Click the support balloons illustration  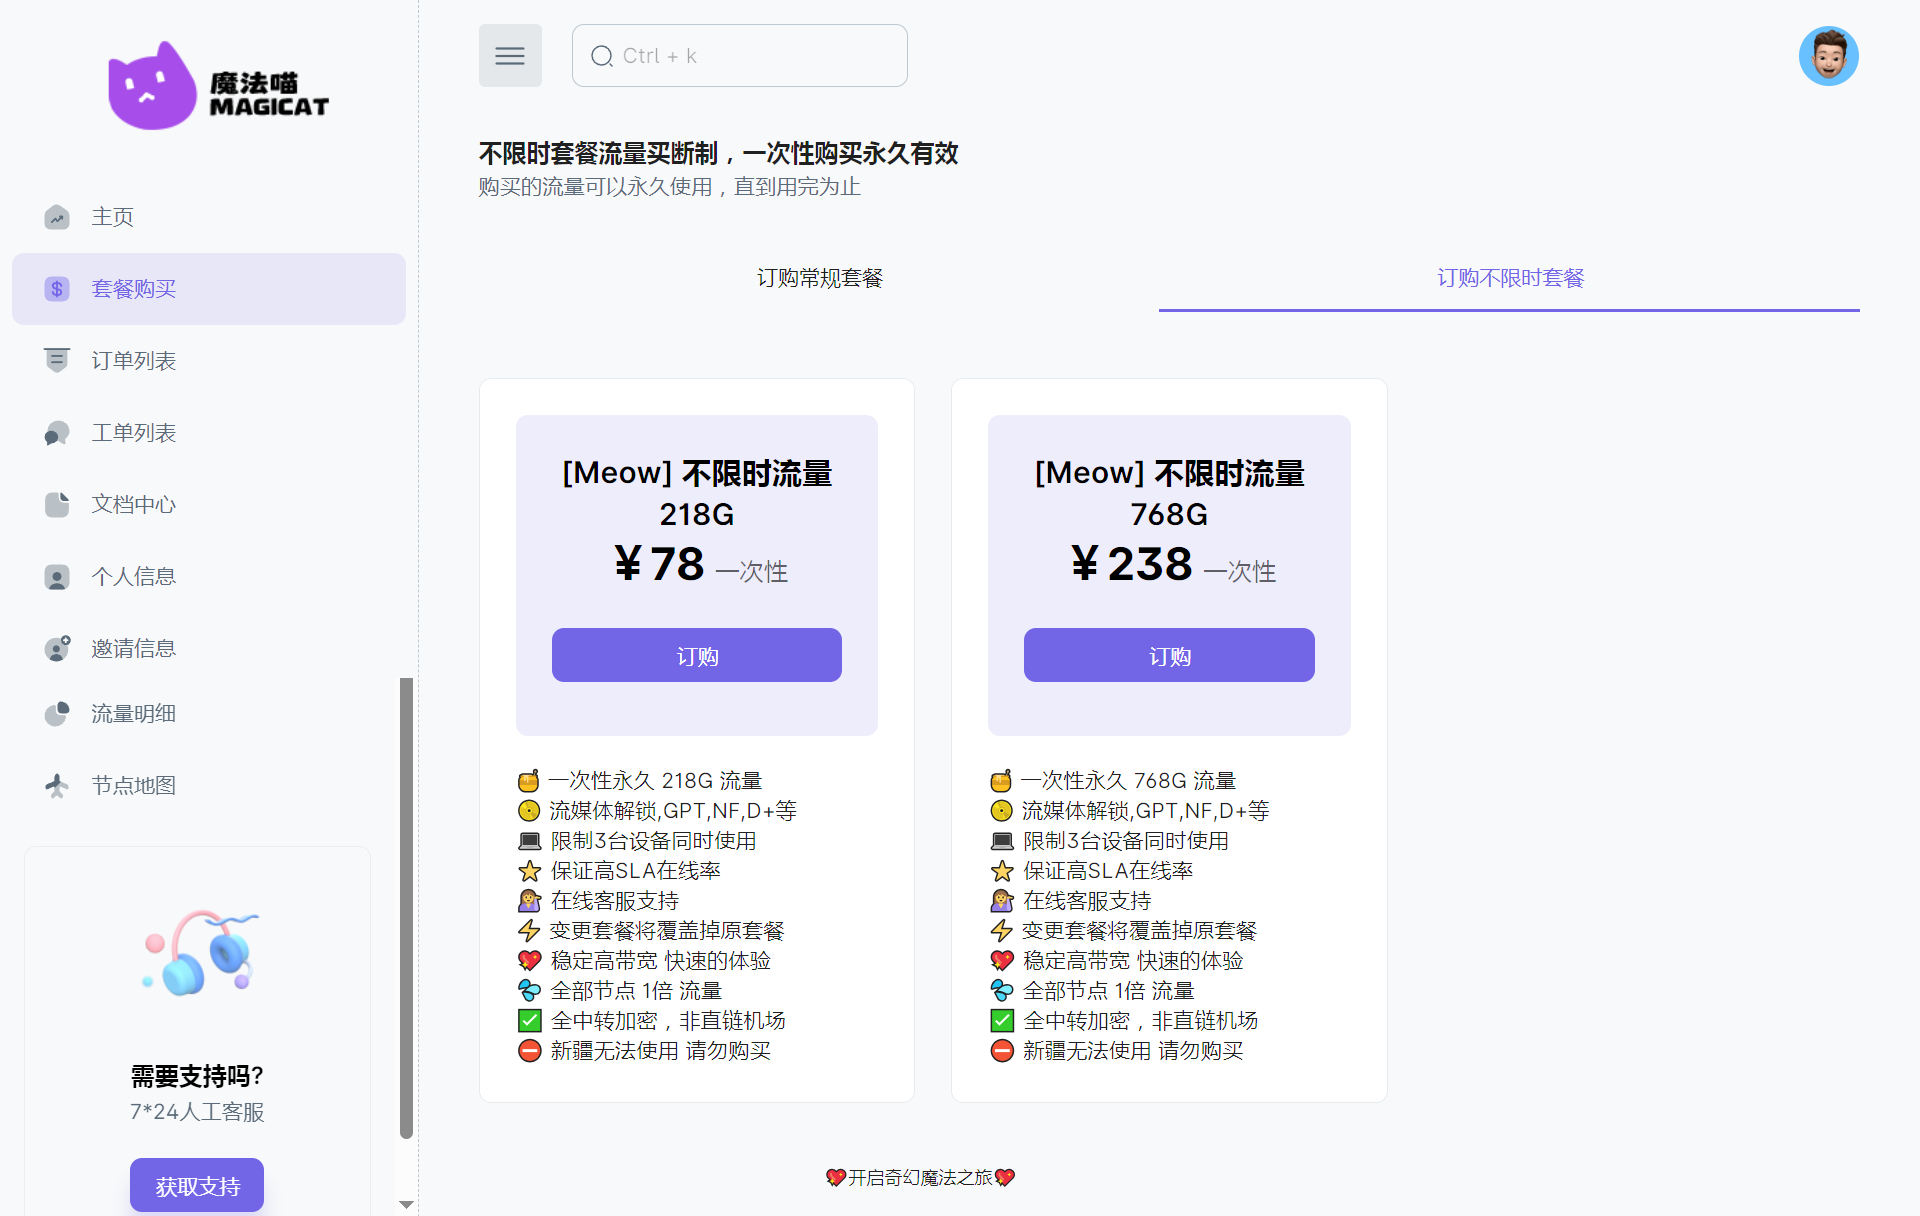[x=197, y=952]
